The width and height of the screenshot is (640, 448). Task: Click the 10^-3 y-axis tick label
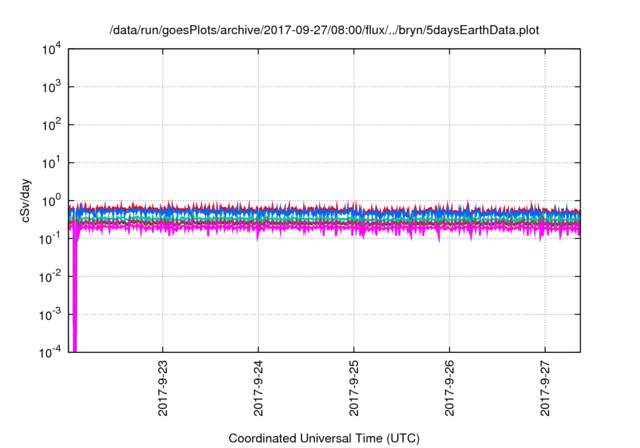pyautogui.click(x=51, y=315)
